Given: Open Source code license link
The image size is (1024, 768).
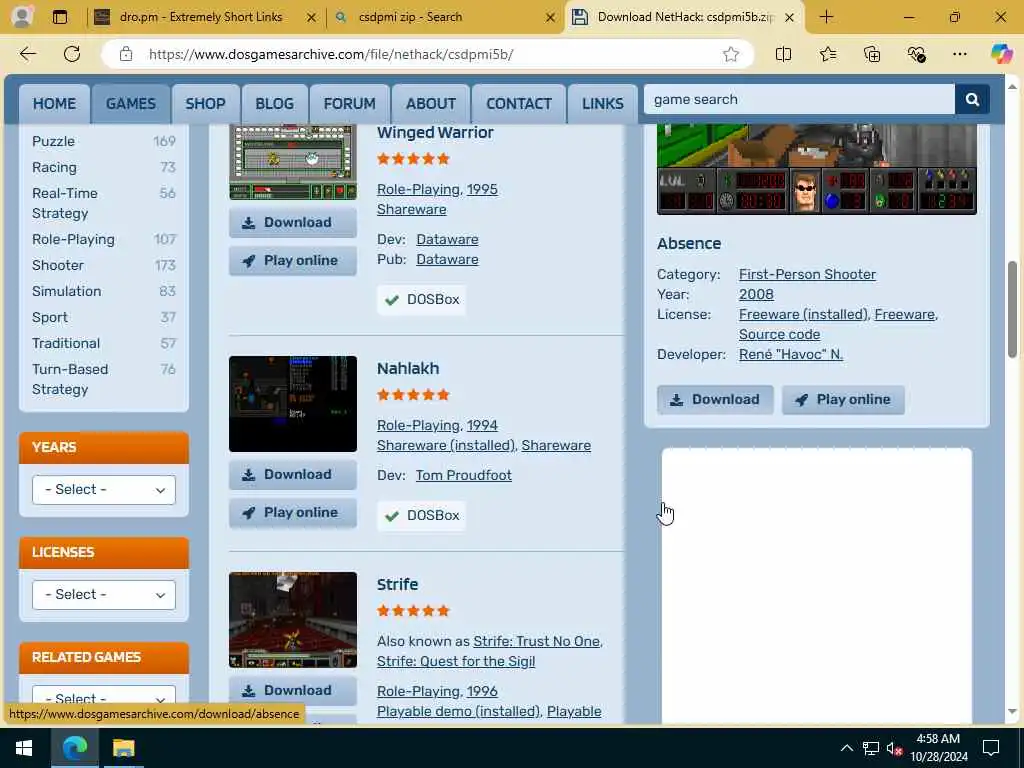Looking at the screenshot, I should click(779, 334).
